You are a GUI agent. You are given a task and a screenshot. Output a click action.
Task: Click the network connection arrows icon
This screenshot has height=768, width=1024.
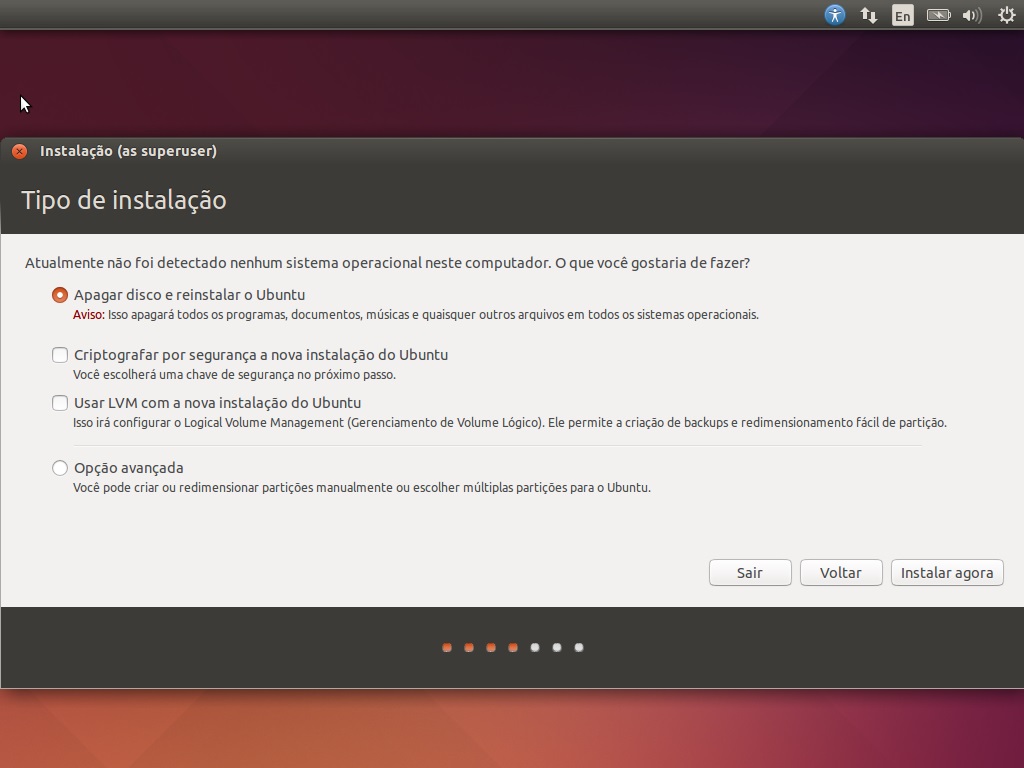tap(869, 15)
